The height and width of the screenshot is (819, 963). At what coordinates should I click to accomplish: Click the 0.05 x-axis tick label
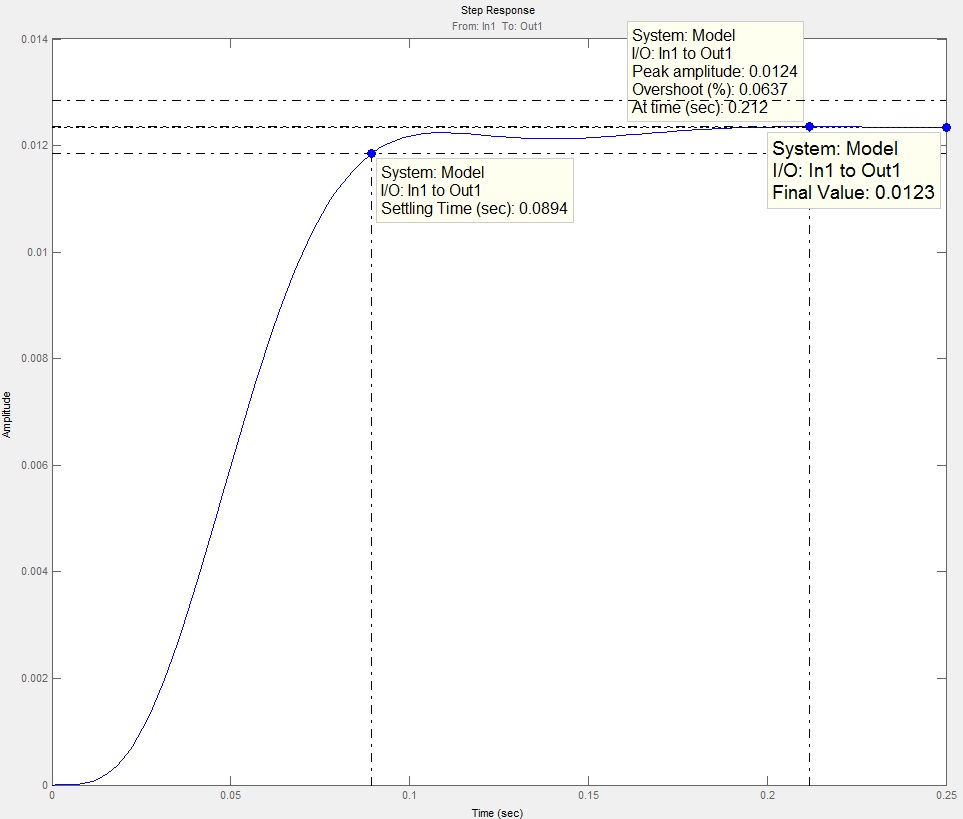coord(230,796)
